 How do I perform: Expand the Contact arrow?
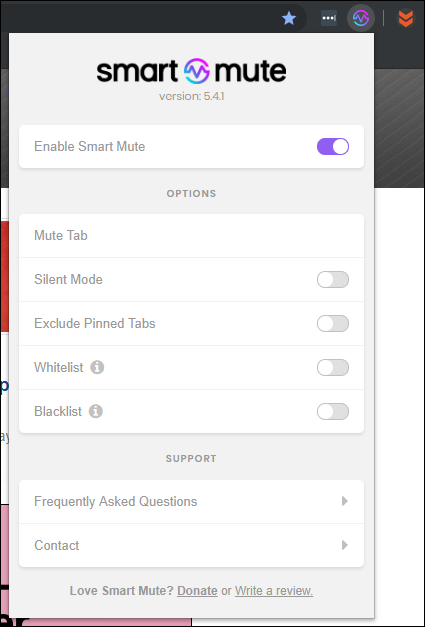point(345,545)
